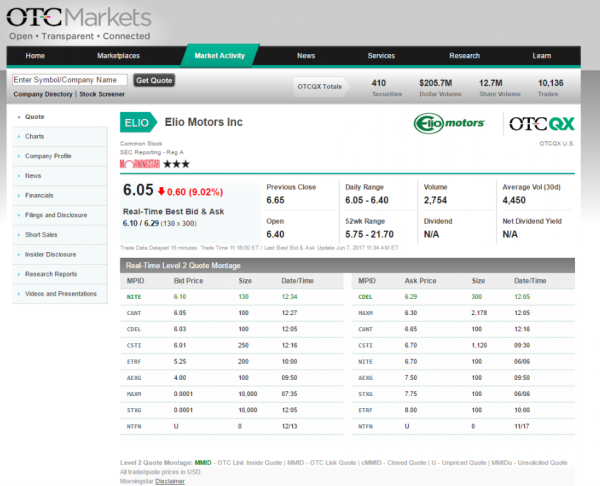Select the MAXM ask row at 6.30
Image resolution: width=600 pixels, height=486 pixels.
click(x=463, y=313)
